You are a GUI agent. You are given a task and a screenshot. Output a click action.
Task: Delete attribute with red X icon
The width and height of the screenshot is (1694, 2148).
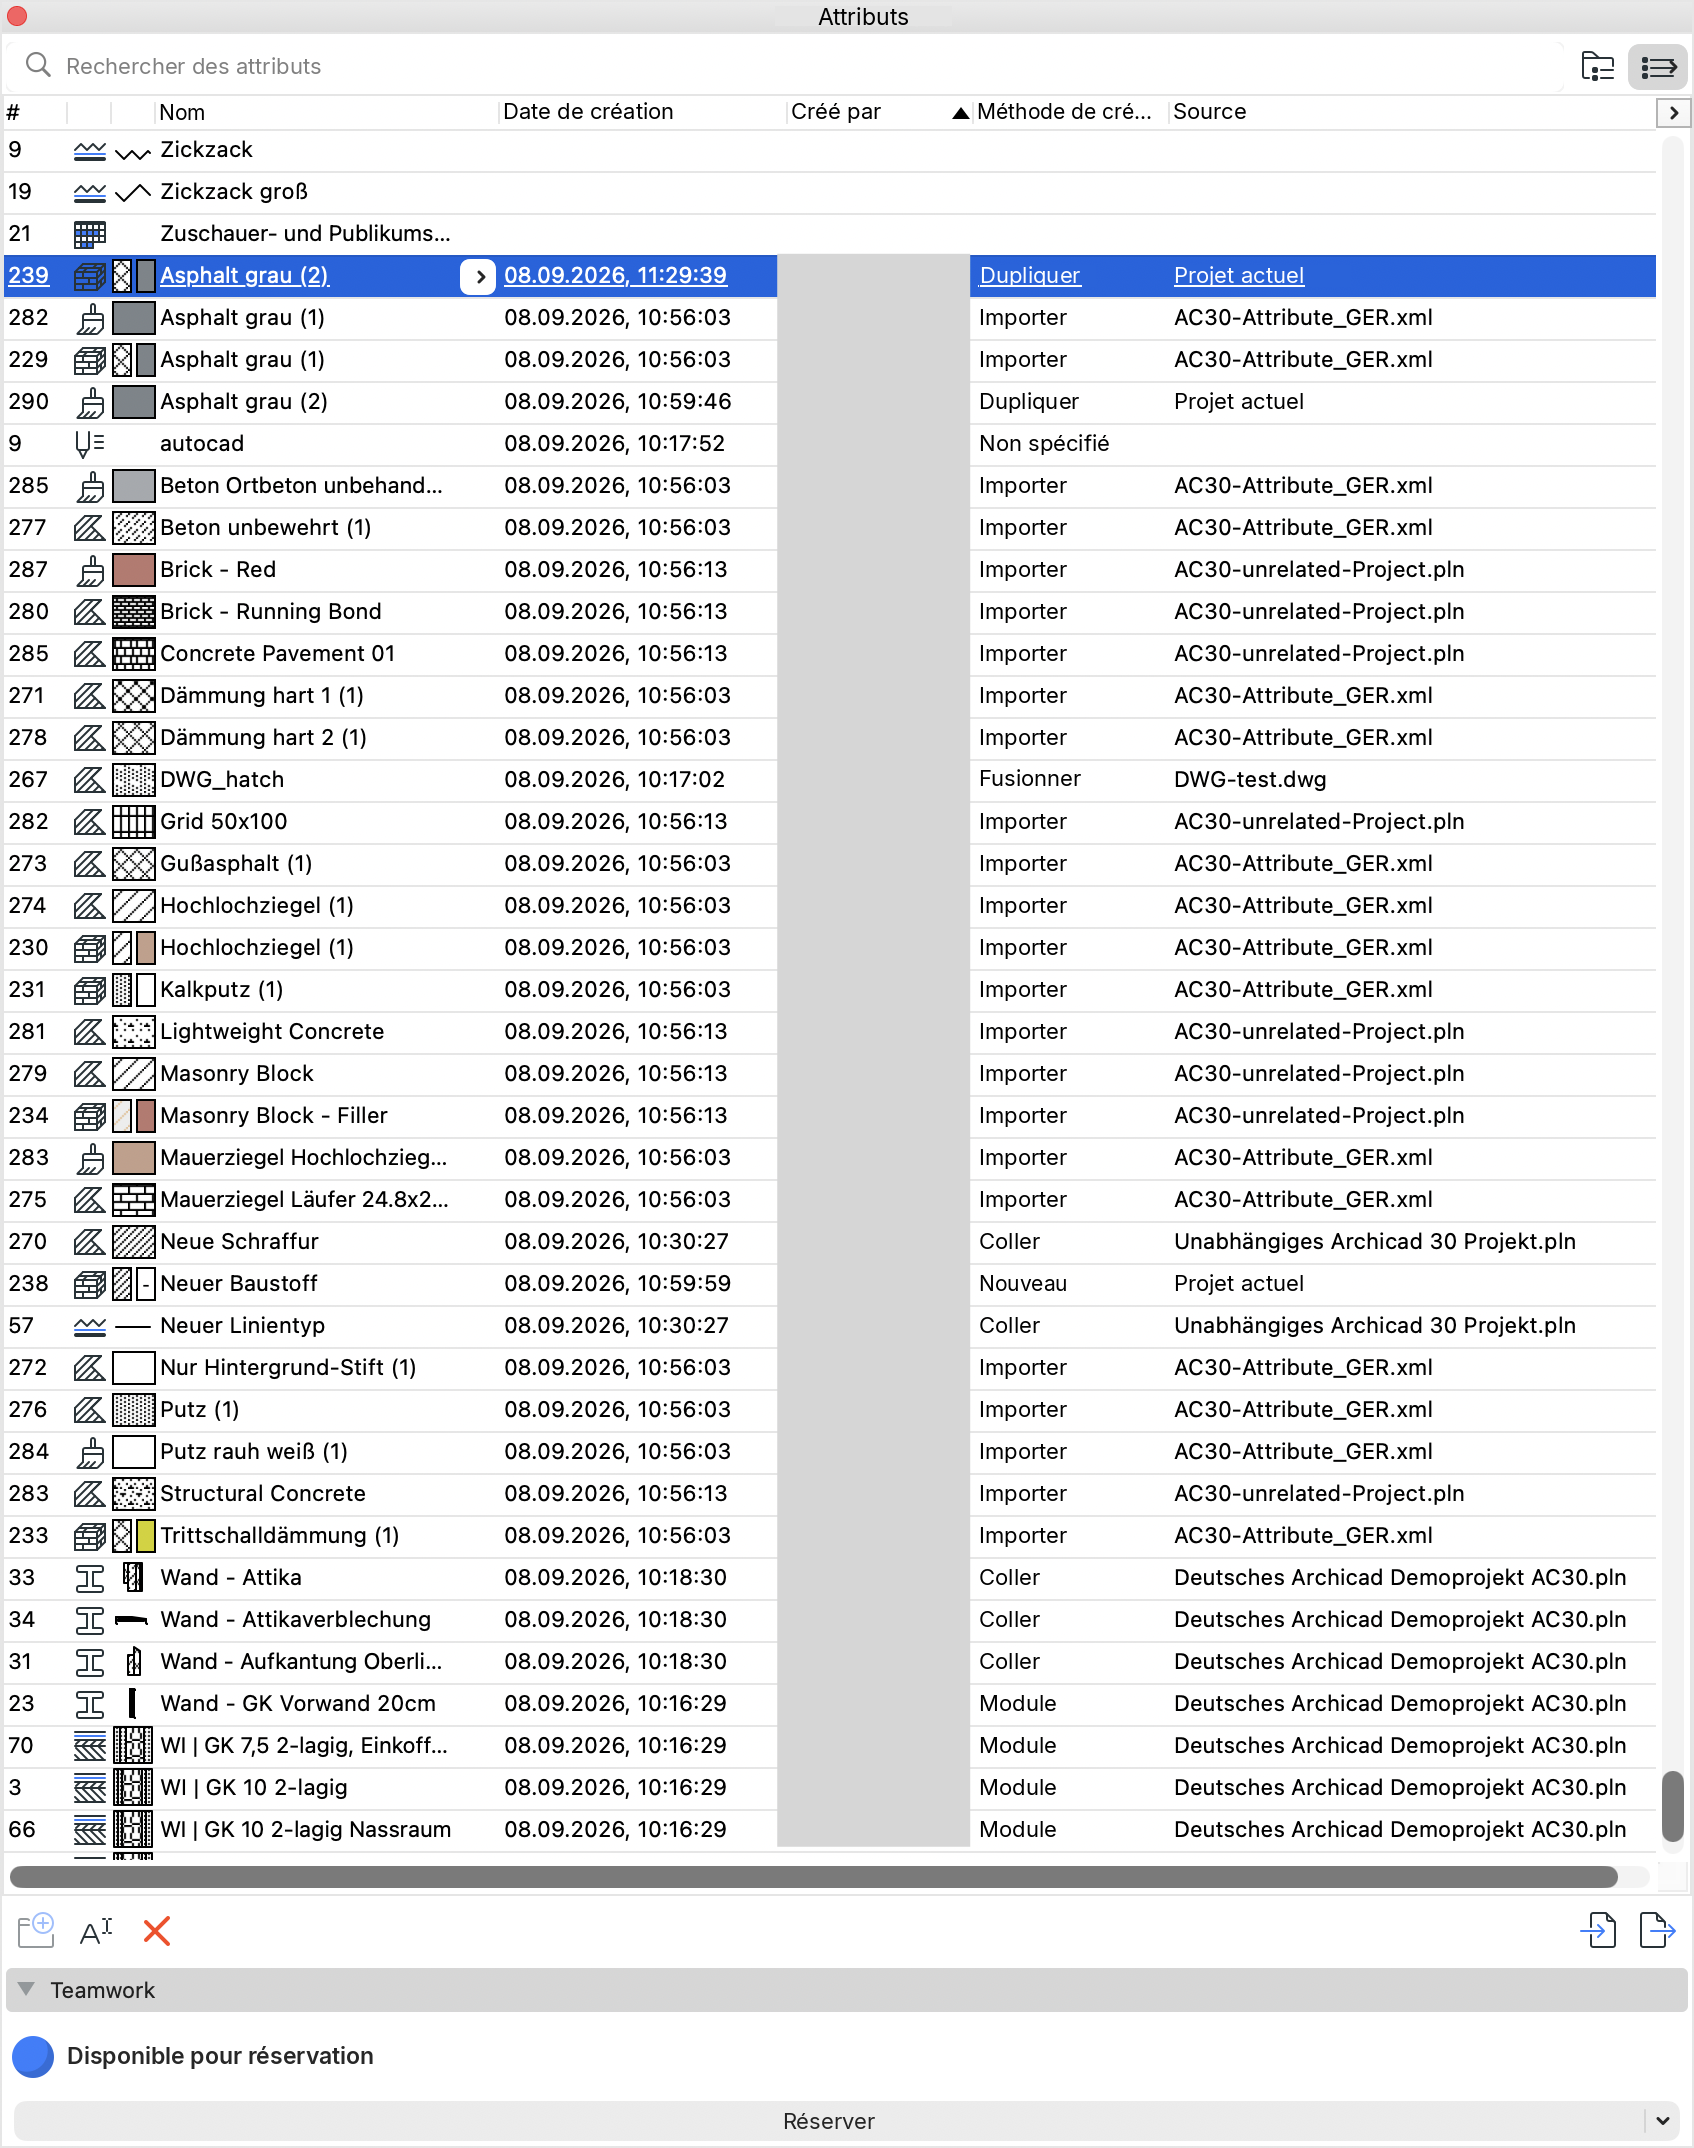click(156, 1930)
